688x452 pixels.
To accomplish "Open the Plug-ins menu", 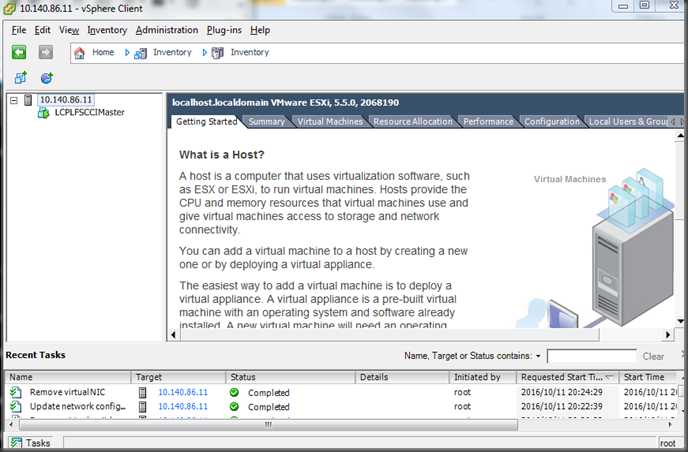I will pyautogui.click(x=224, y=30).
